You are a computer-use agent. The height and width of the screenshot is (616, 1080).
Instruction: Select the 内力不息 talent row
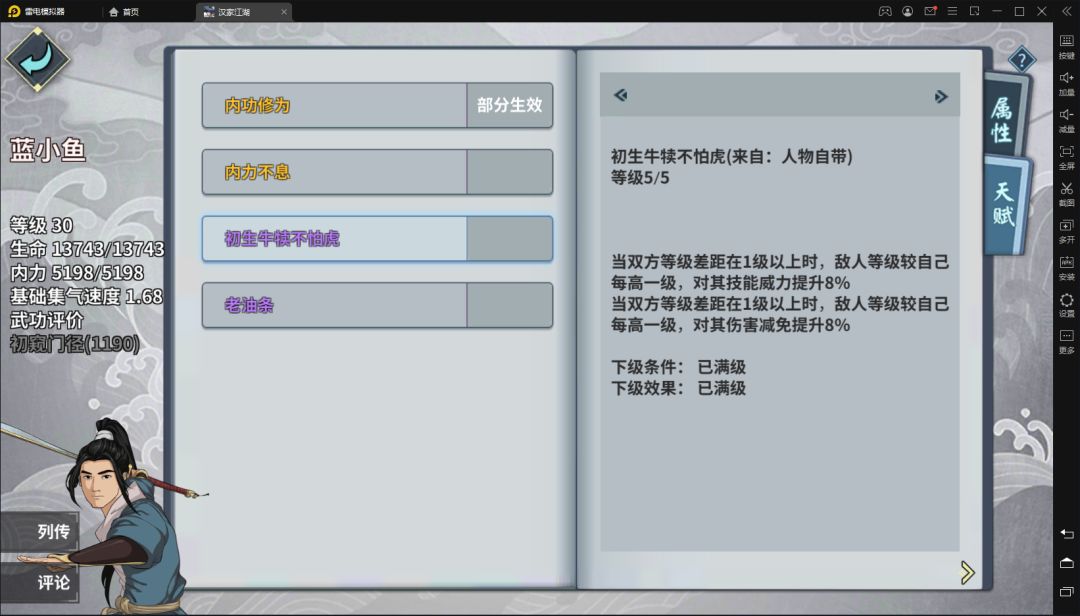(377, 172)
